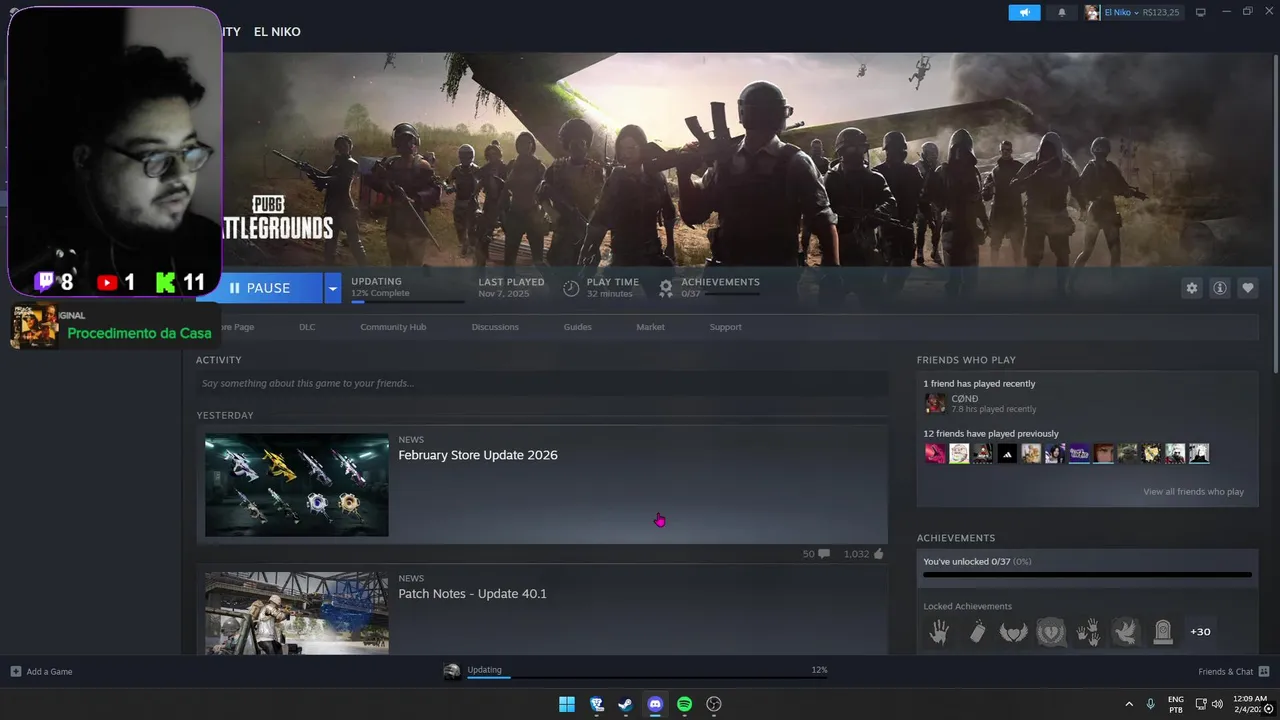Screen dimensions: 1280x720
Task: Open the winged heart locked achievement
Action: [1014, 632]
